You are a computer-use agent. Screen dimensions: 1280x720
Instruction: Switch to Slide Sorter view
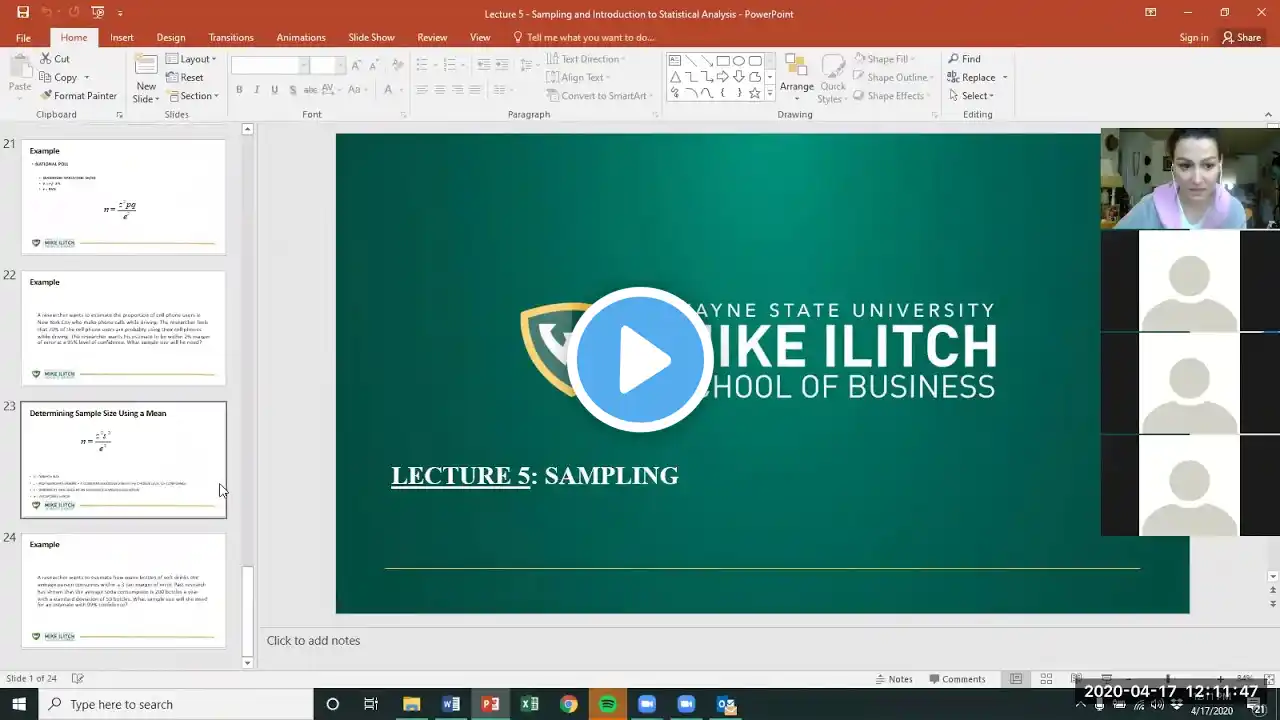1046,679
